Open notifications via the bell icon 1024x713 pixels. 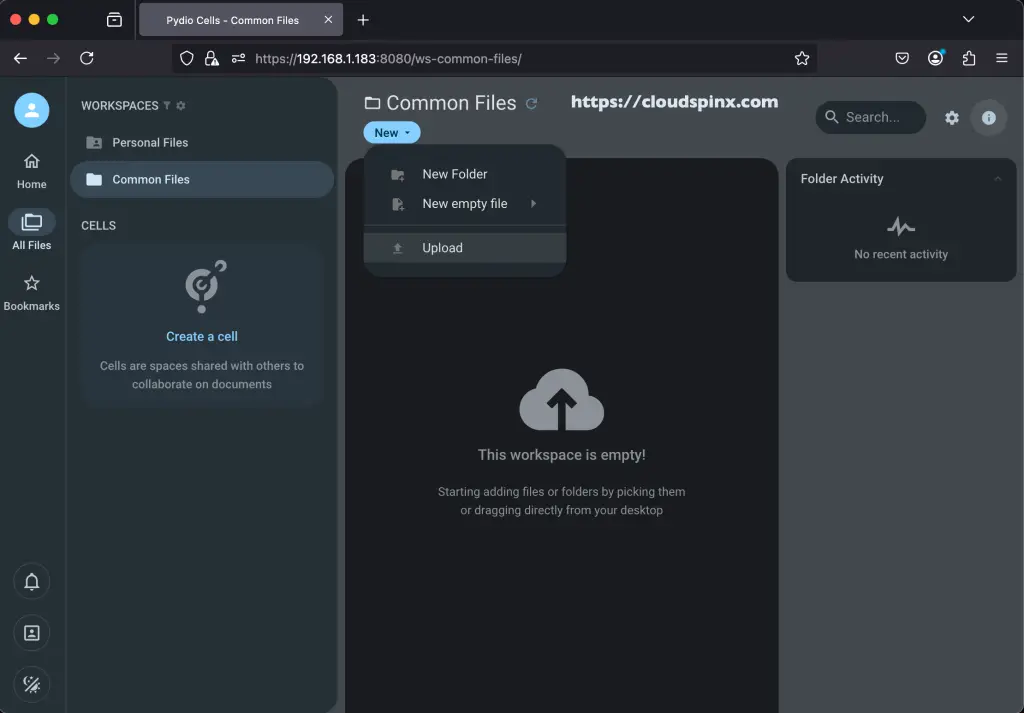pos(31,581)
